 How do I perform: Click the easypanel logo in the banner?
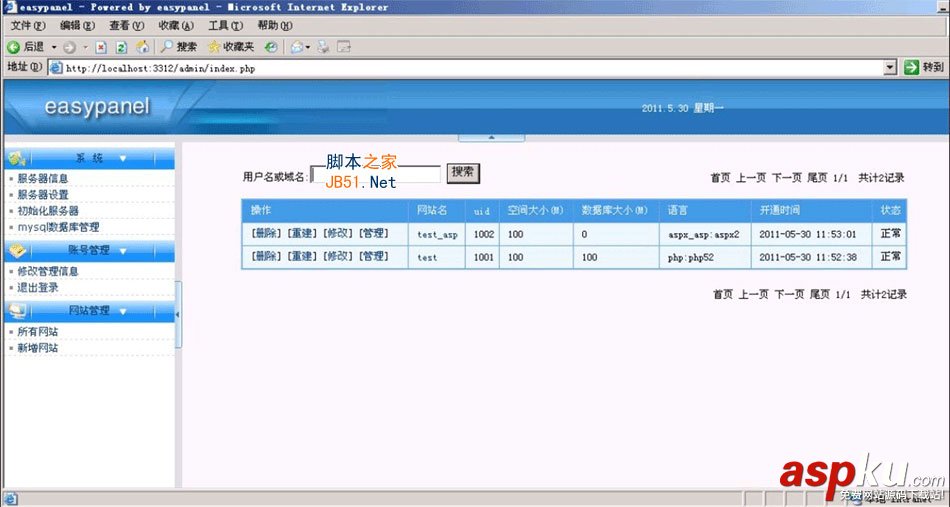tap(97, 107)
